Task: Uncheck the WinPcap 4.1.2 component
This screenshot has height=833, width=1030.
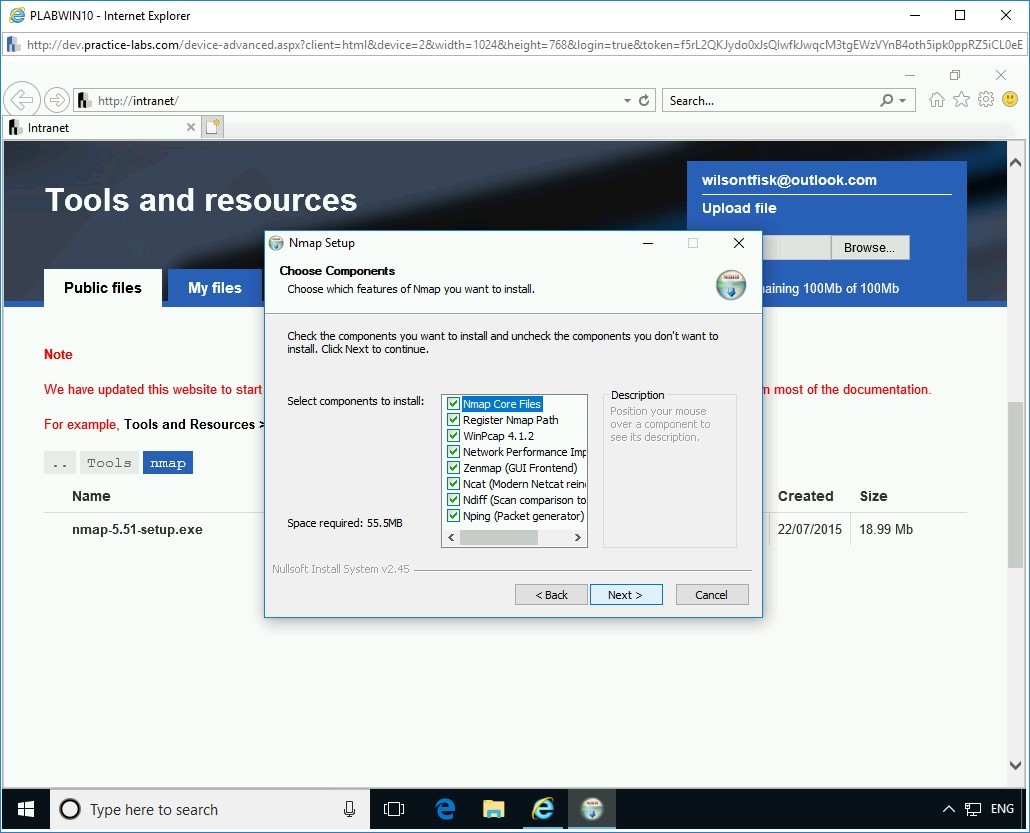Action: (x=453, y=435)
